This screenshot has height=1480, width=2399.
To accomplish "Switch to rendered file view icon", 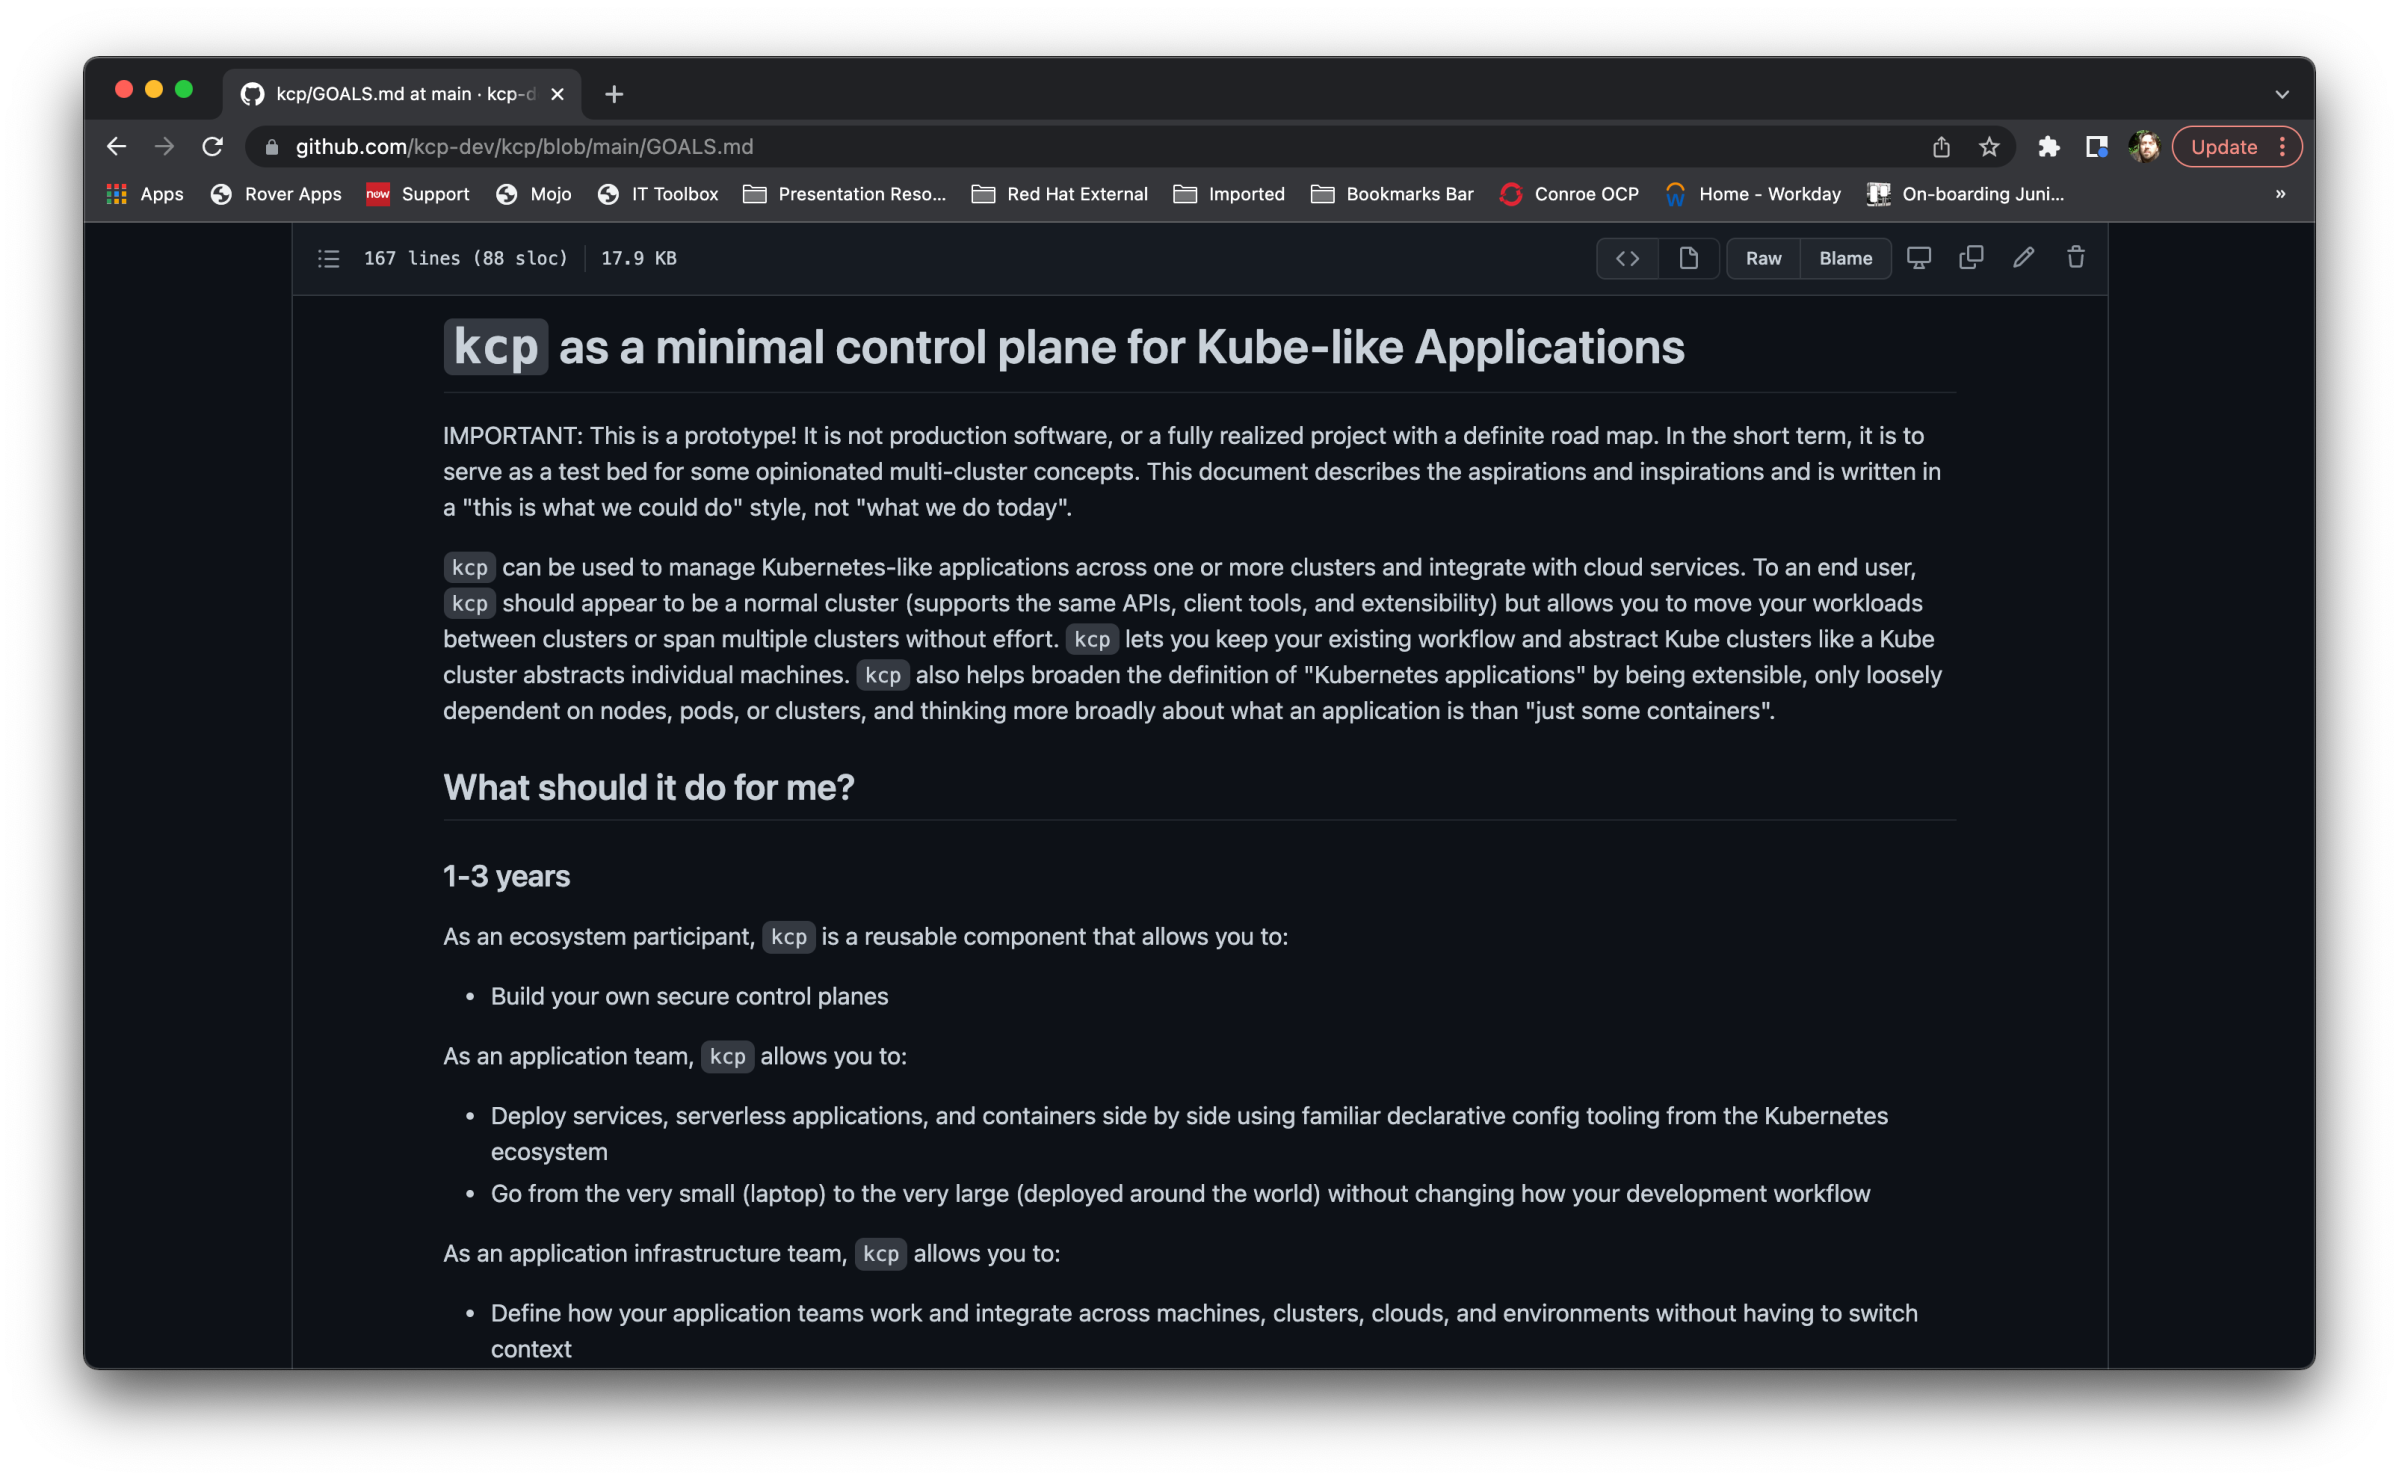I will (1688, 259).
